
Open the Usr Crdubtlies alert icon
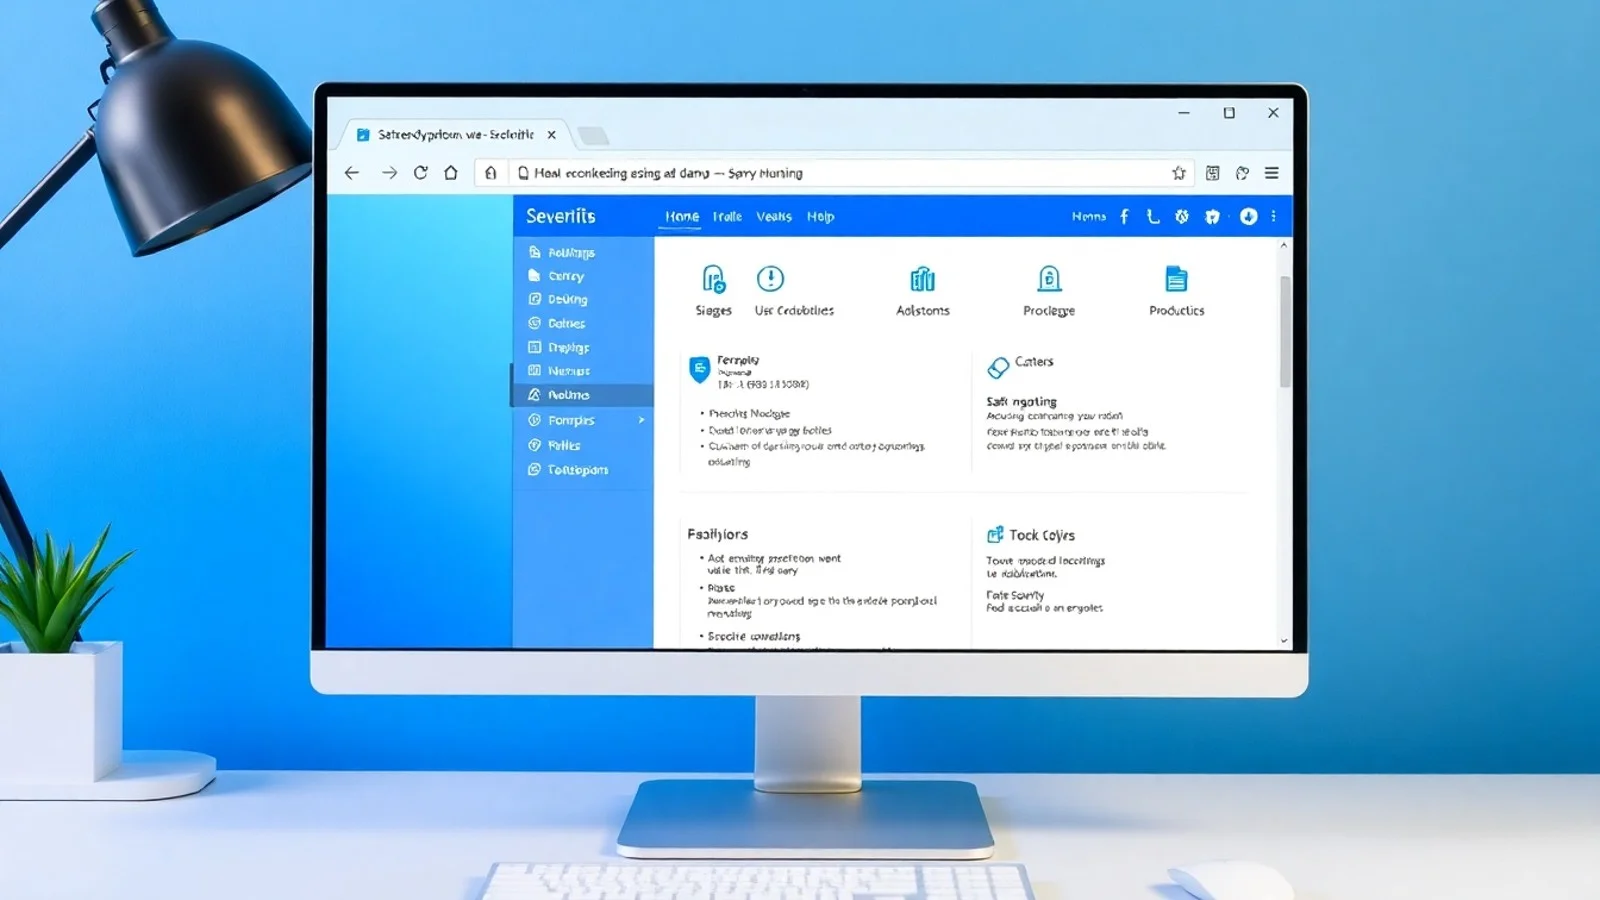tap(770, 278)
